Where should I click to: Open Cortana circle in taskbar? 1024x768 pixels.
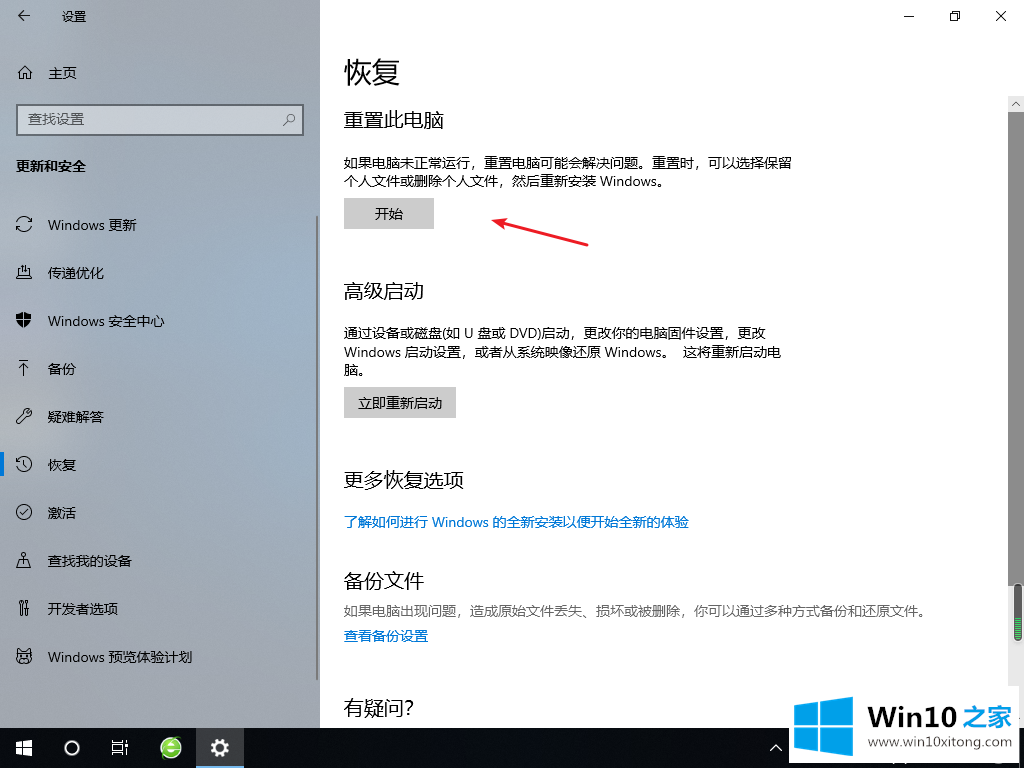tap(72, 748)
